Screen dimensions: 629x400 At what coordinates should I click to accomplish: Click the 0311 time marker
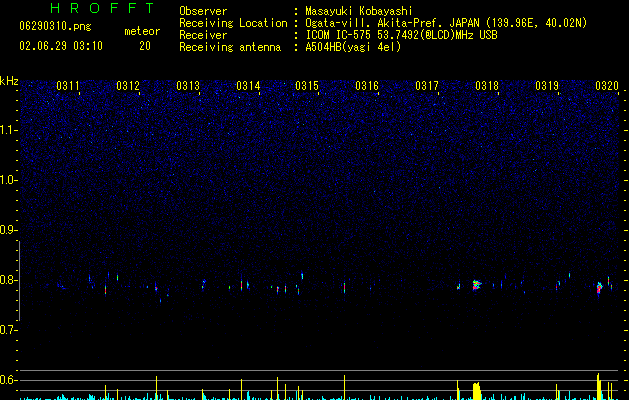[68, 86]
